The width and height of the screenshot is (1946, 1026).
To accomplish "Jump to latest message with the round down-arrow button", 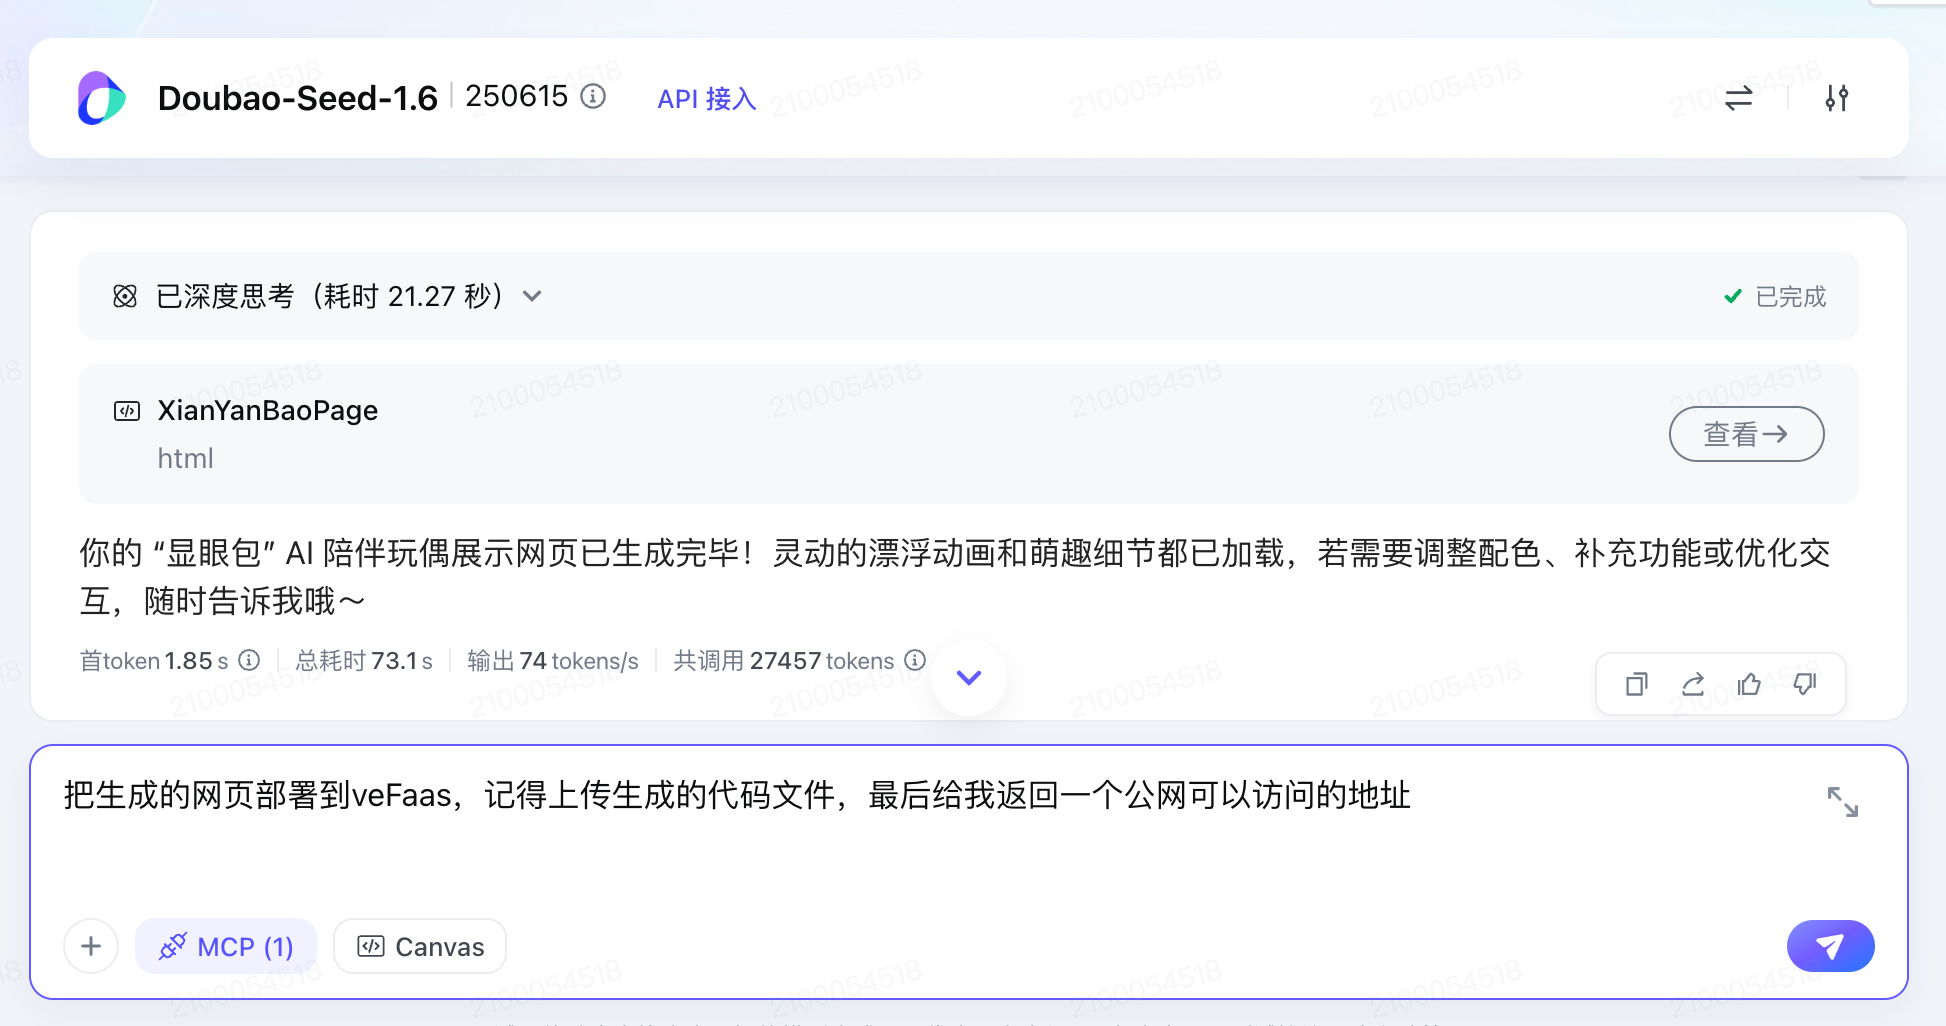I will (x=968, y=677).
